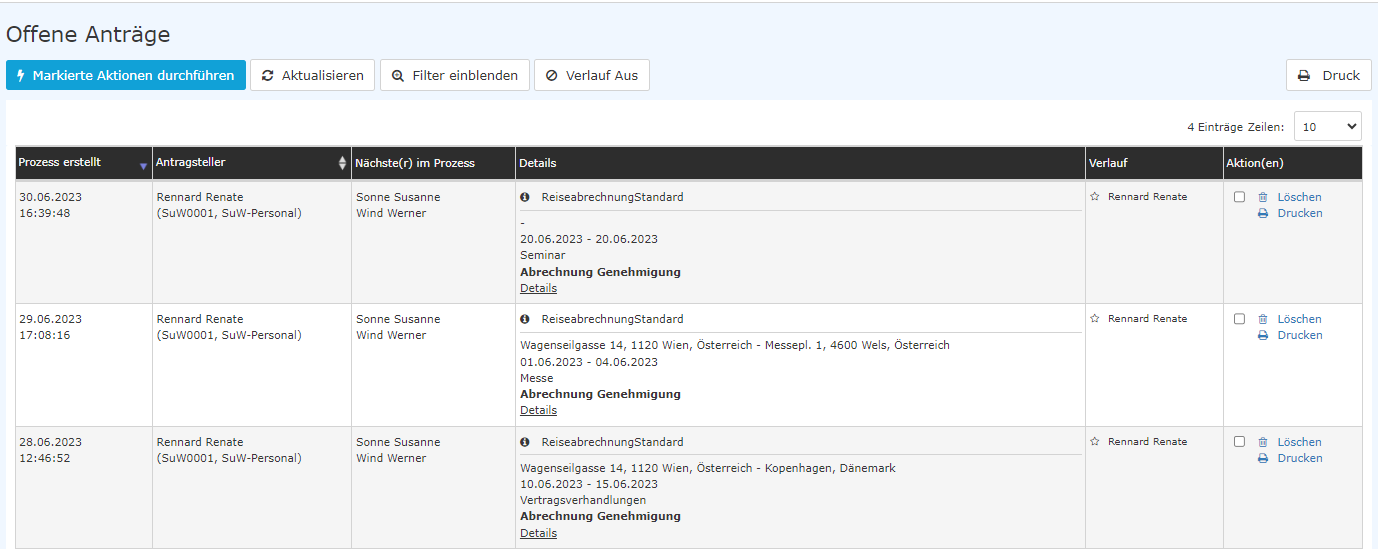Click info icon in 28.06.2023 request details
This screenshot has width=1378, height=549.
click(x=525, y=442)
